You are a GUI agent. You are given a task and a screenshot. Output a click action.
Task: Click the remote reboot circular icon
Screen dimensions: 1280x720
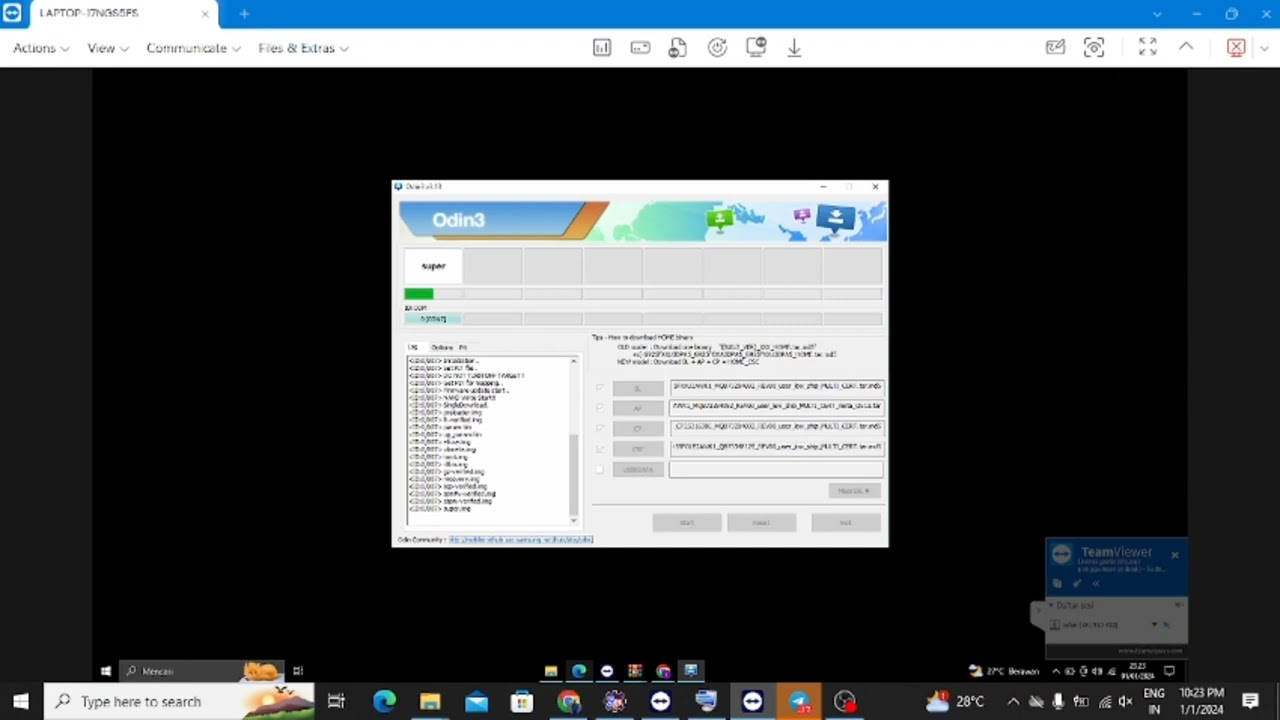[717, 48]
